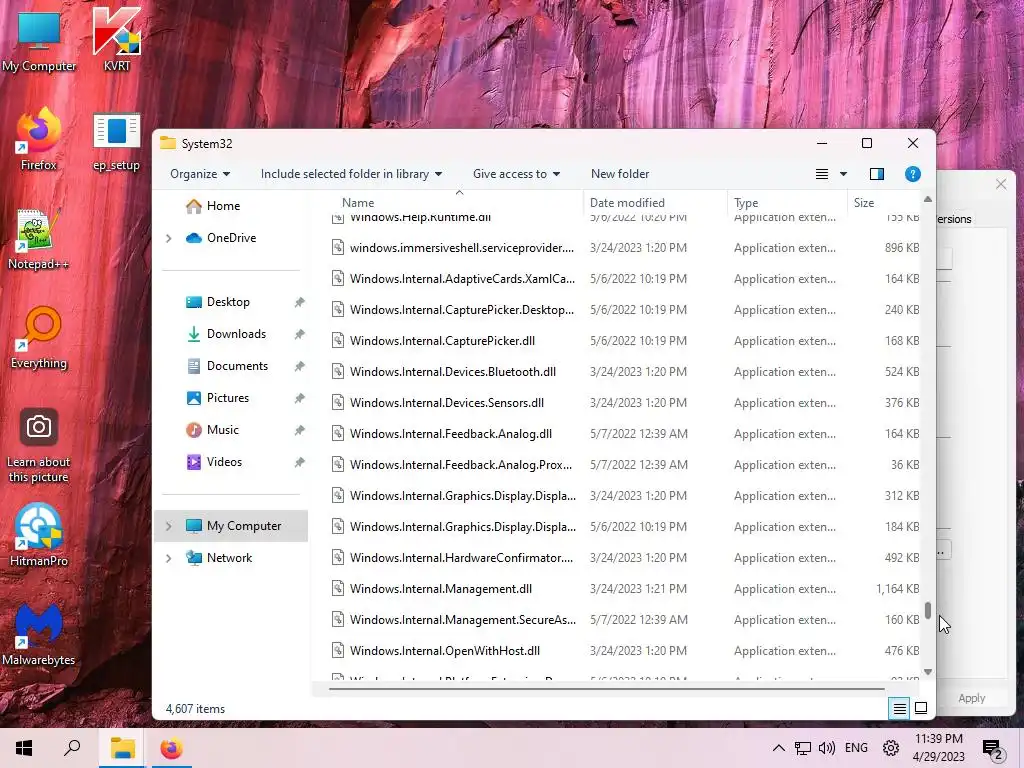The width and height of the screenshot is (1024, 768).
Task: Expand the My Computer tree node
Action: click(x=168, y=526)
